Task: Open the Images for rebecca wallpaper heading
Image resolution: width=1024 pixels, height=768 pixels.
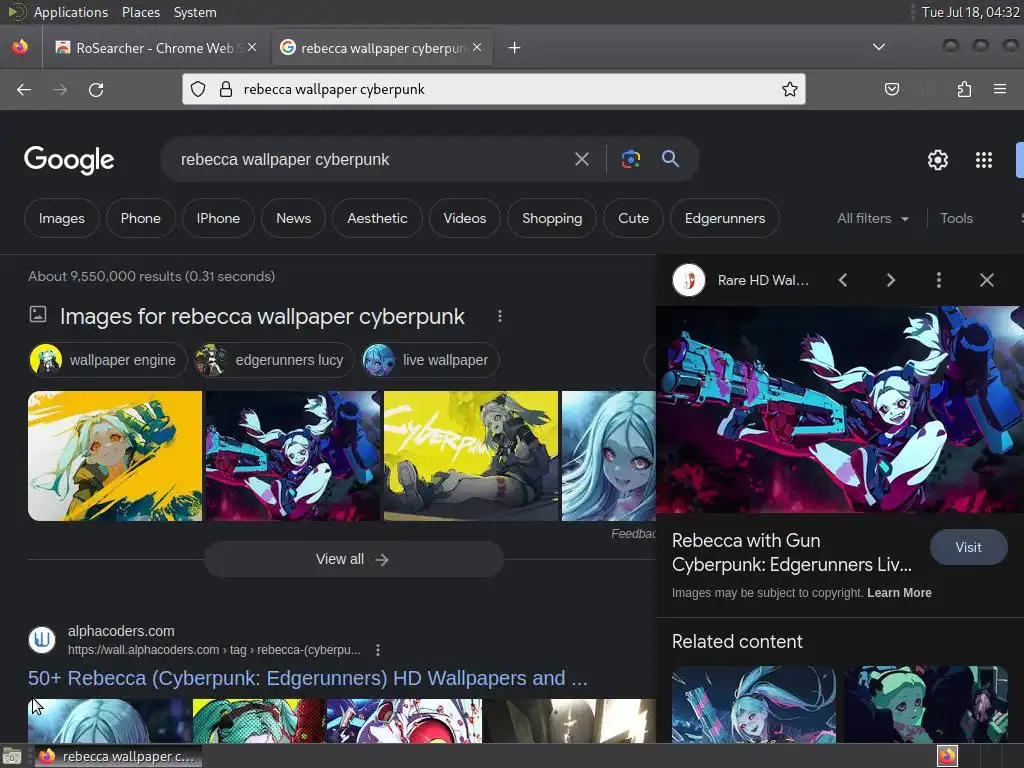Action: point(262,317)
